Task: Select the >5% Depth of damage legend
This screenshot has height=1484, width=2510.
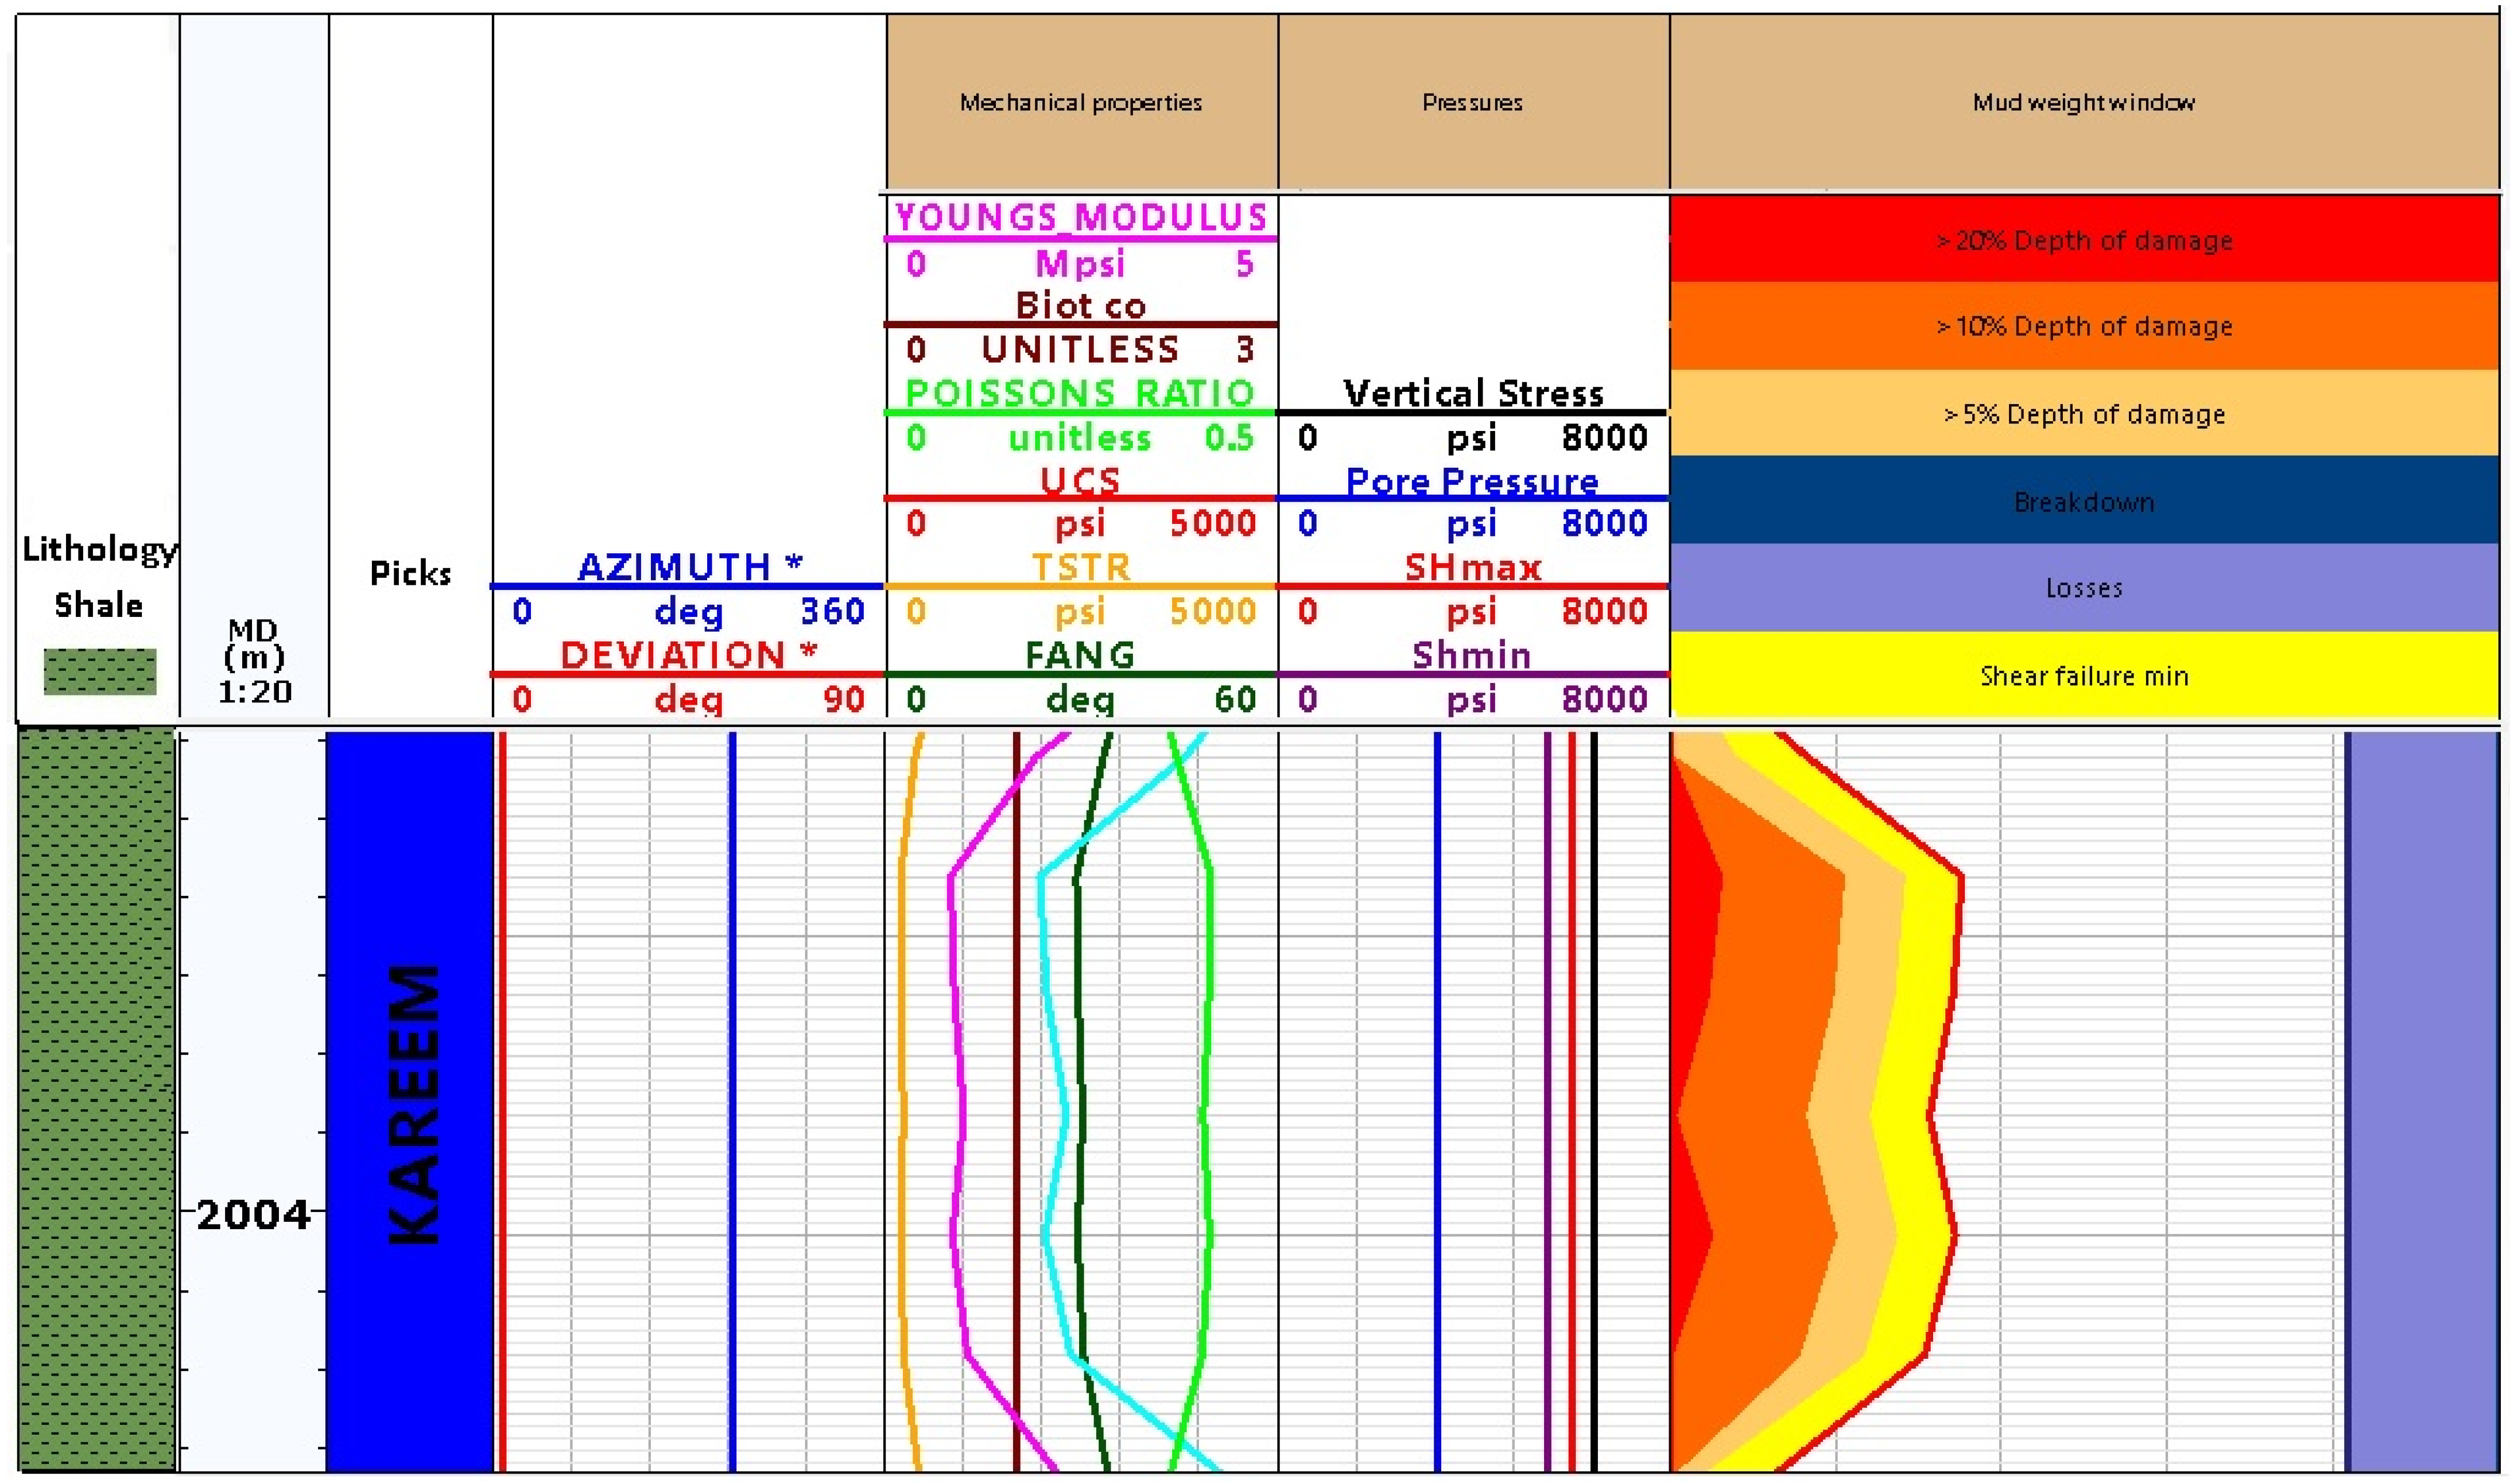Action: [2083, 414]
